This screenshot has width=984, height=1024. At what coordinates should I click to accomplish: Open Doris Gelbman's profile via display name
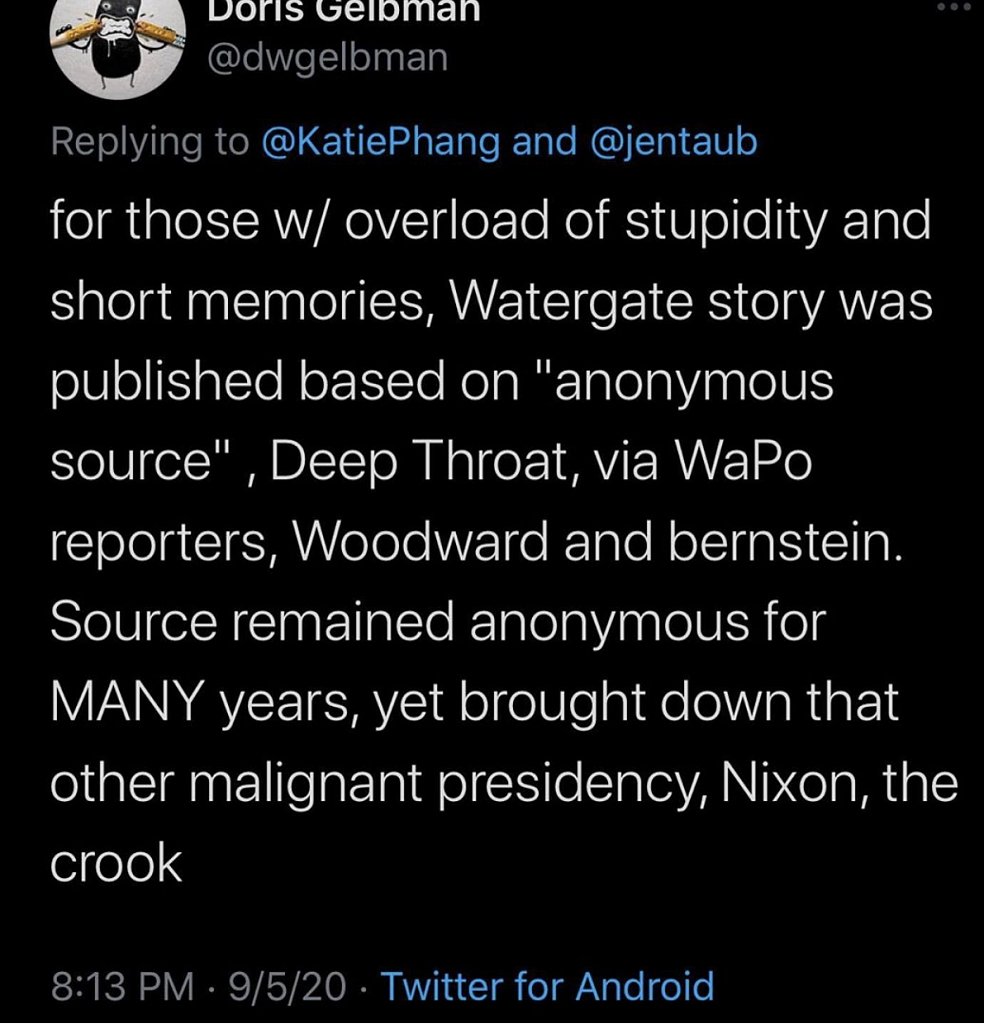(343, 10)
